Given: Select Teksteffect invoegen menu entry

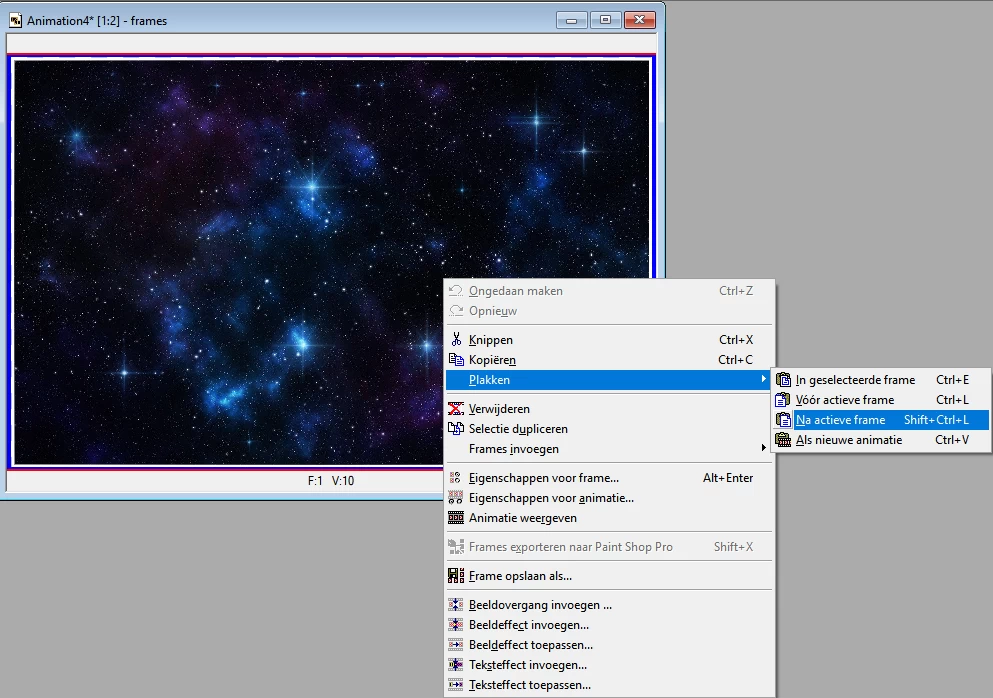Looking at the screenshot, I should 527,665.
